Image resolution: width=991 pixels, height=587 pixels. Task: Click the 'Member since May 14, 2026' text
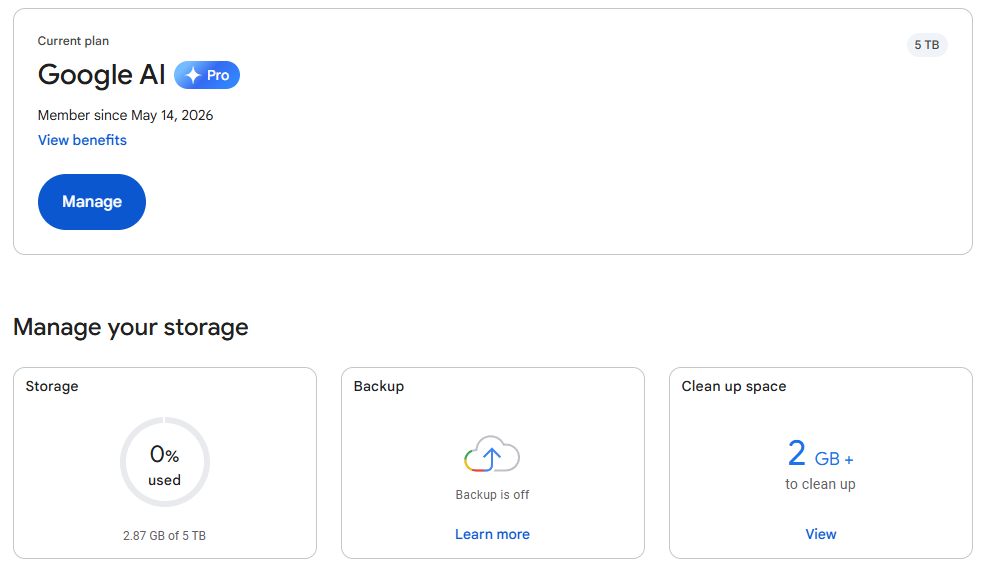(125, 116)
